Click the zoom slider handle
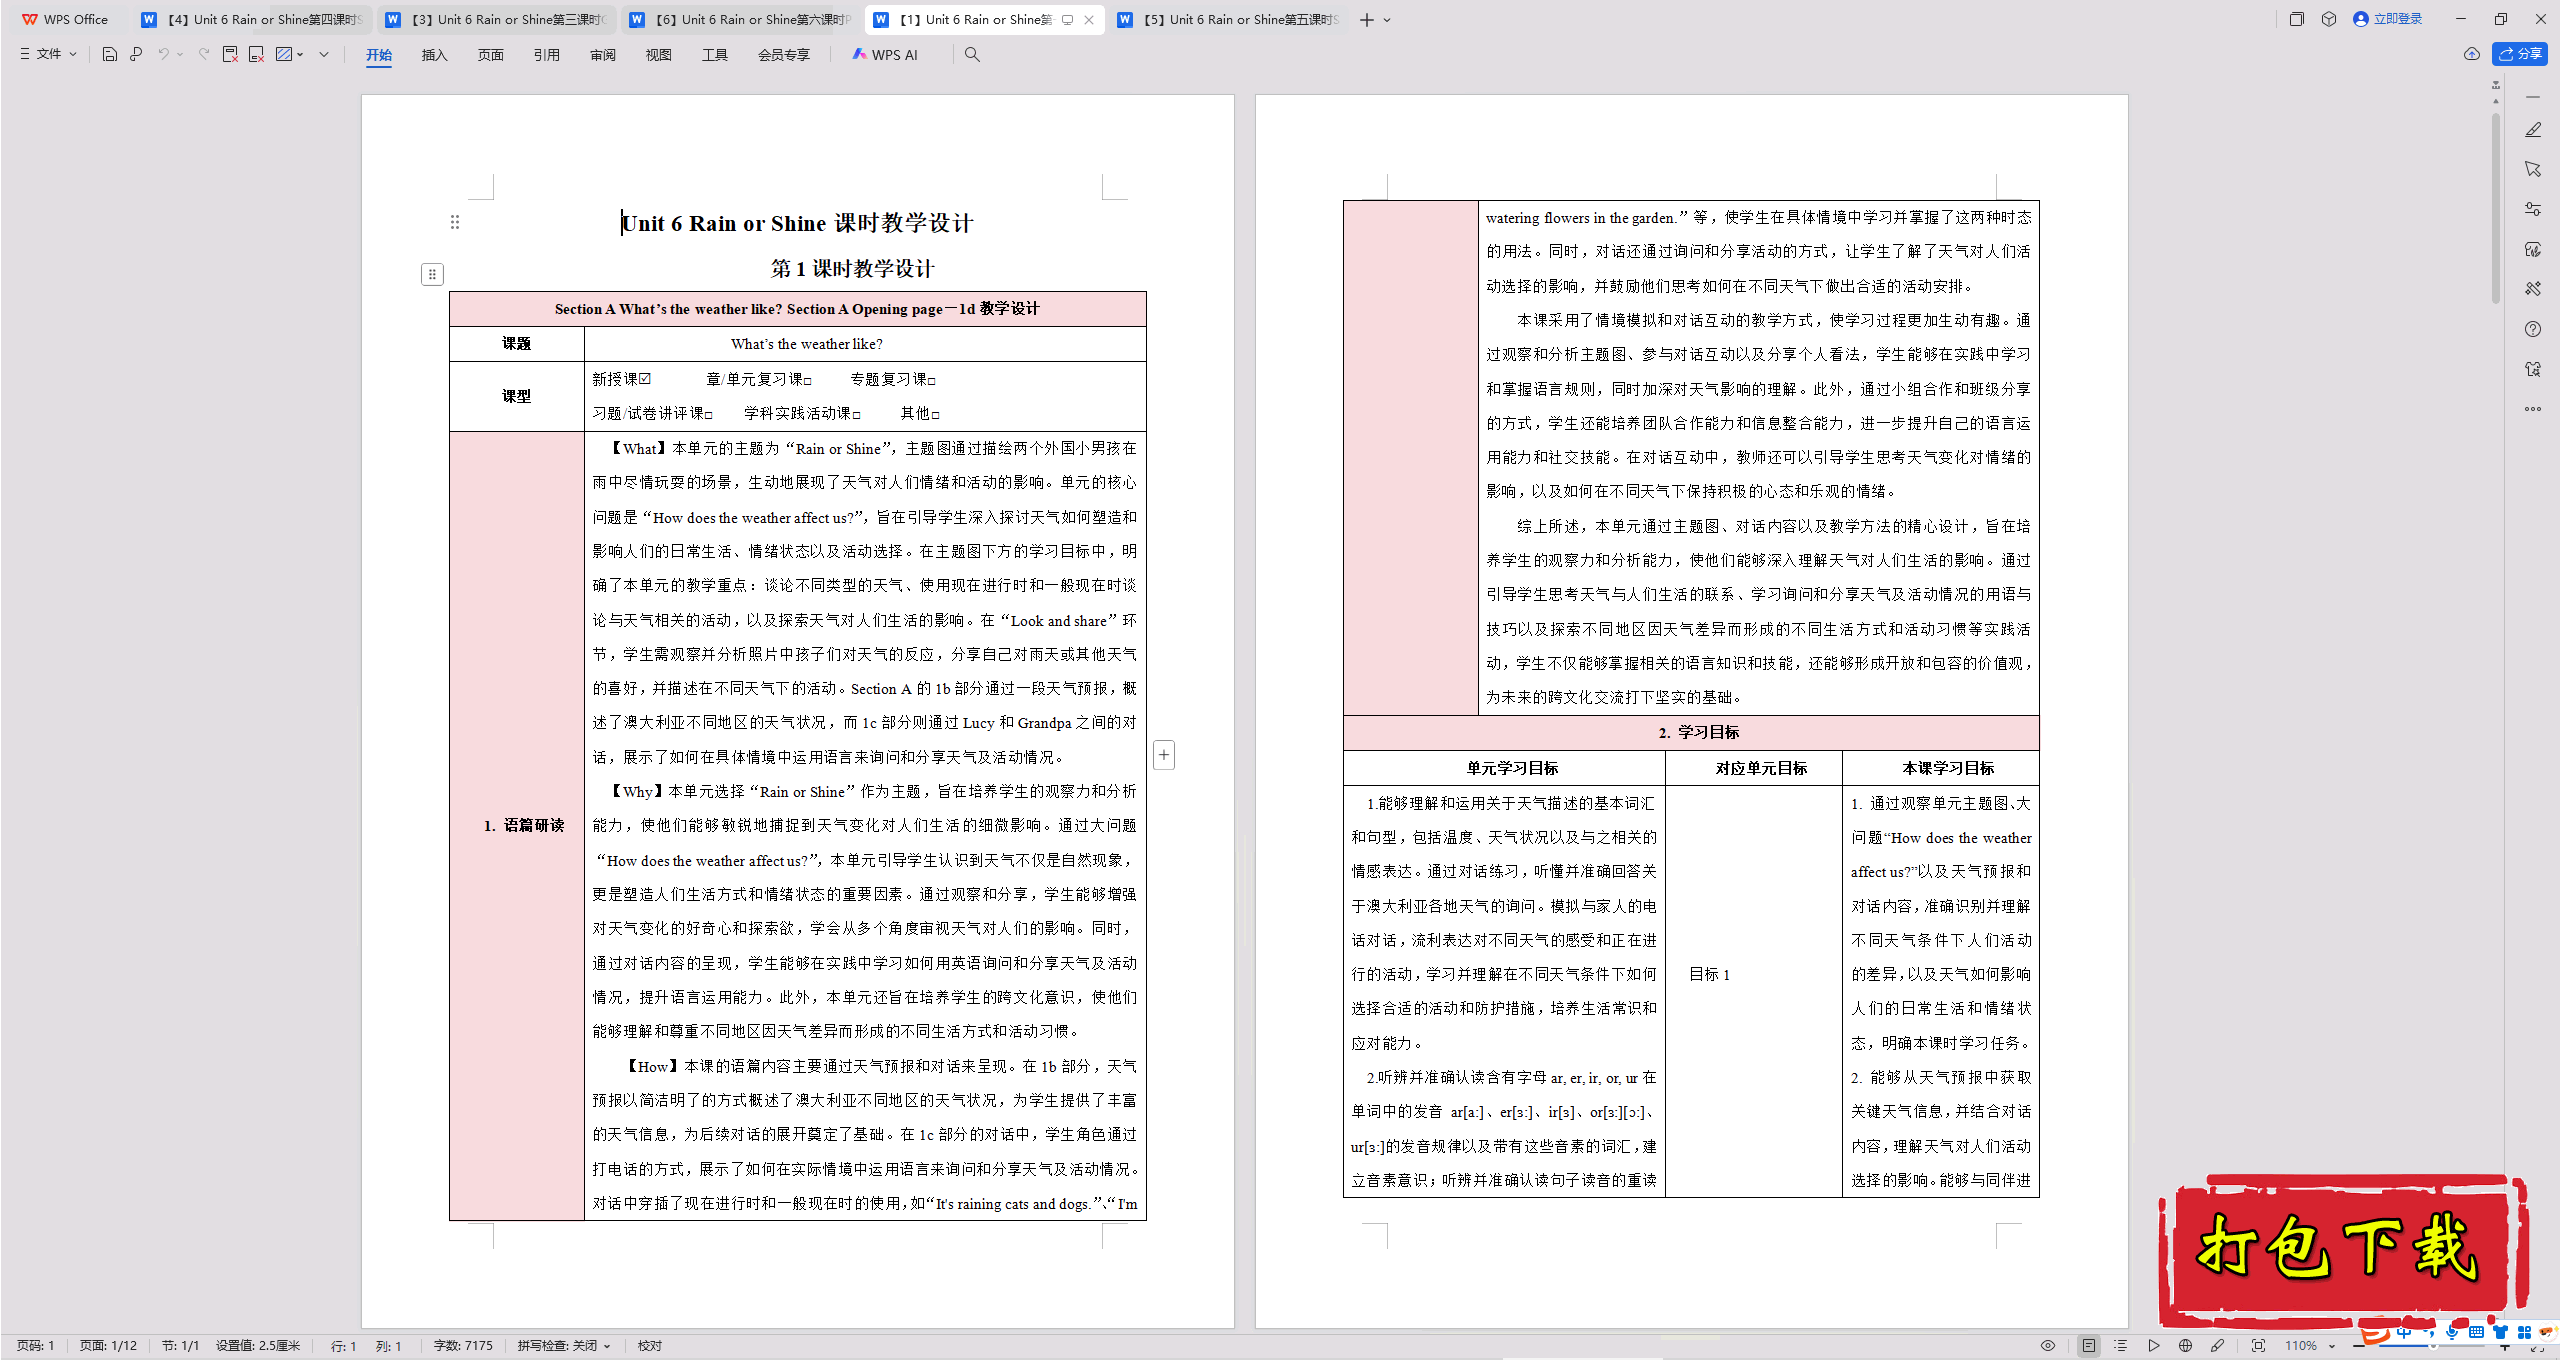This screenshot has height=1360, width=2560. pos(2434,1346)
